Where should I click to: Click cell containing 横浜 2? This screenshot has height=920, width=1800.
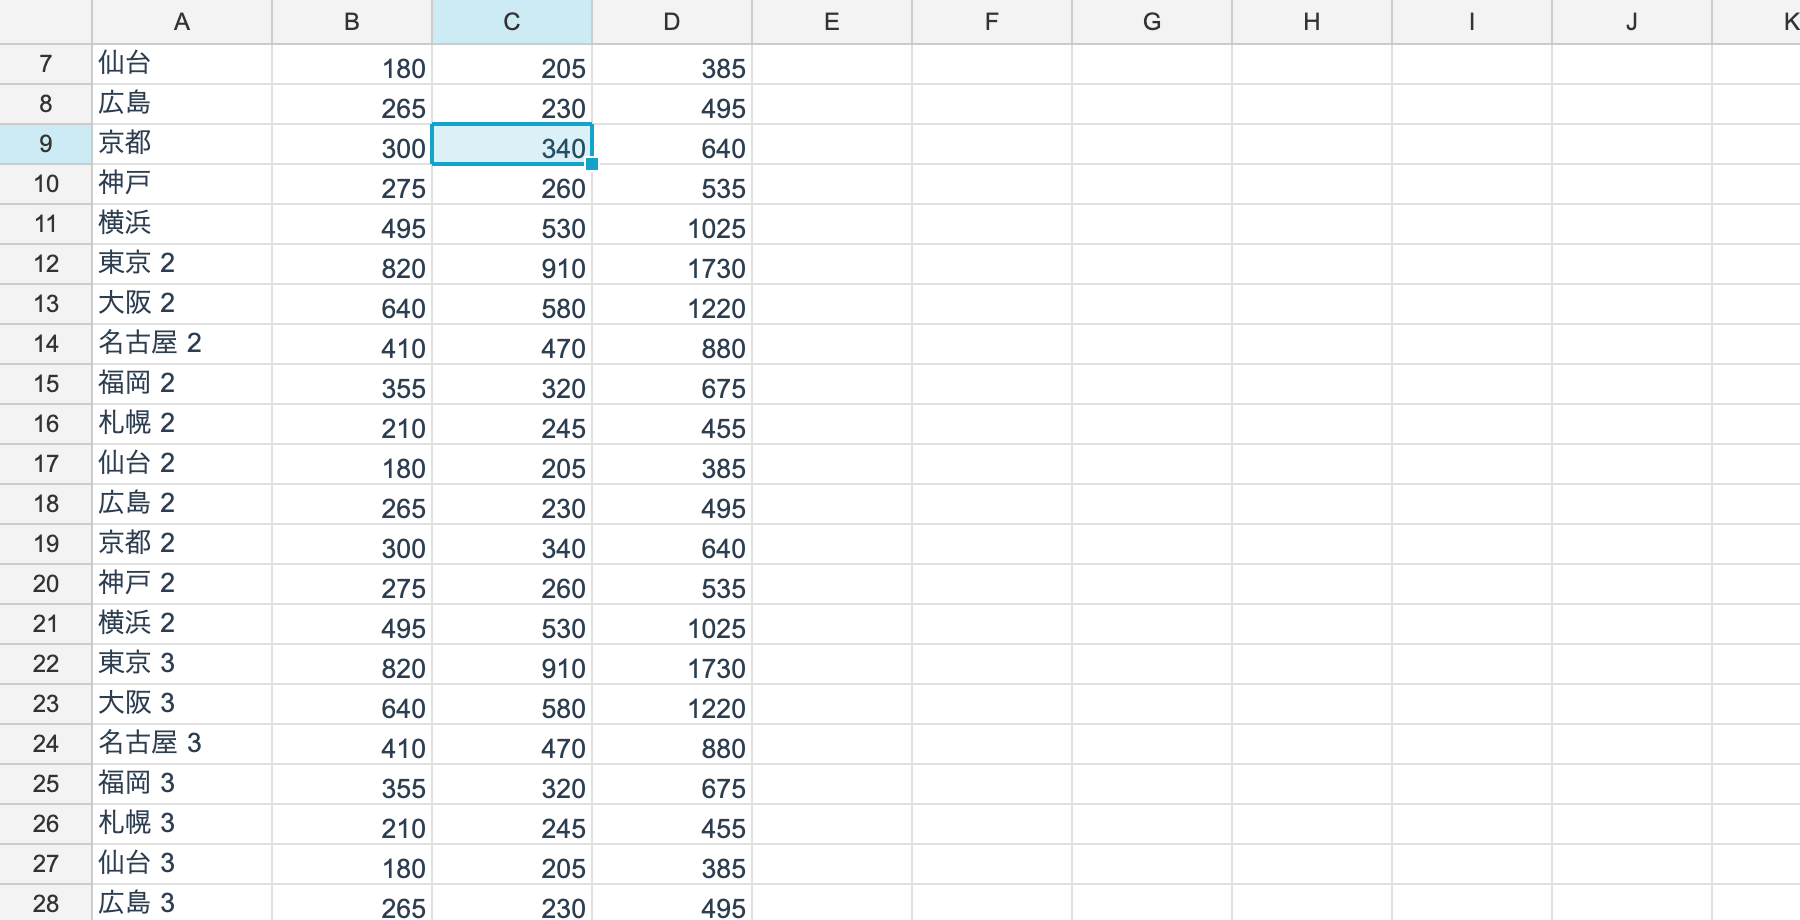(182, 624)
